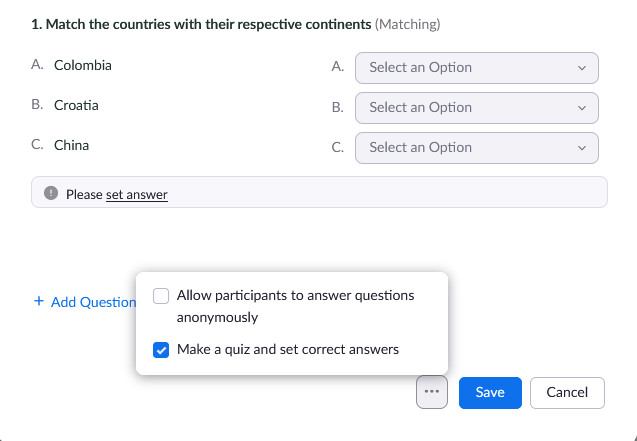Click the set answer link

[x=137, y=195]
